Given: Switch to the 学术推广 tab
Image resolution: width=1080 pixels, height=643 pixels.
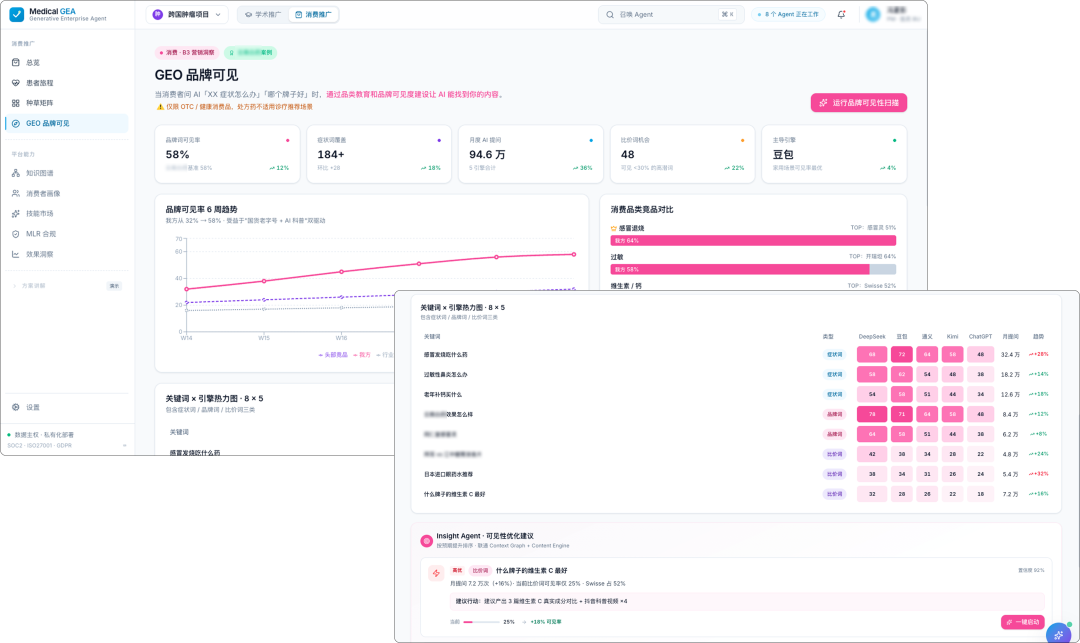Looking at the screenshot, I should [x=263, y=14].
